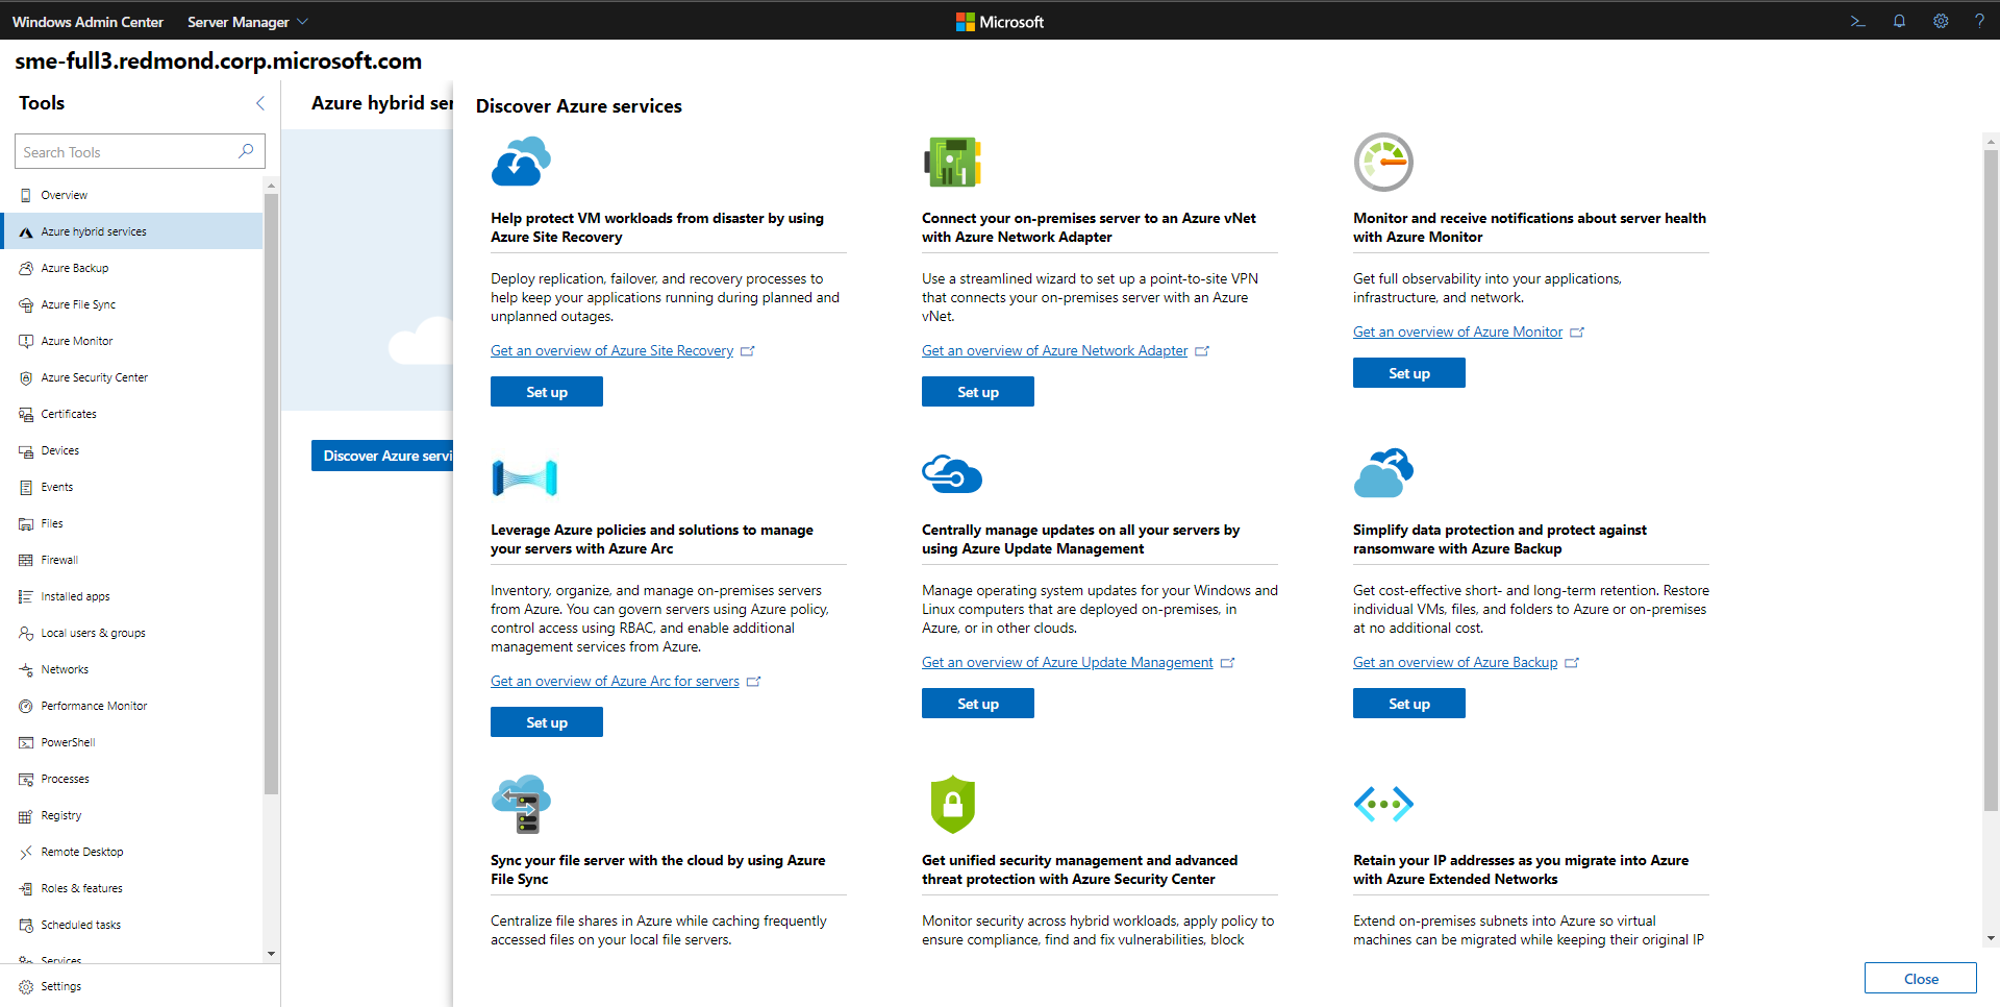Click the Discover Azure services button behind panel
This screenshot has height=1007, width=2000.
click(x=382, y=455)
